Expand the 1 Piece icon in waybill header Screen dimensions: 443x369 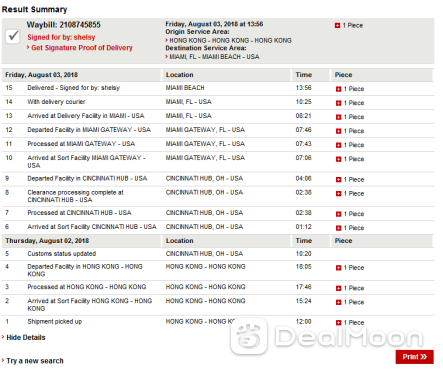pos(337,25)
